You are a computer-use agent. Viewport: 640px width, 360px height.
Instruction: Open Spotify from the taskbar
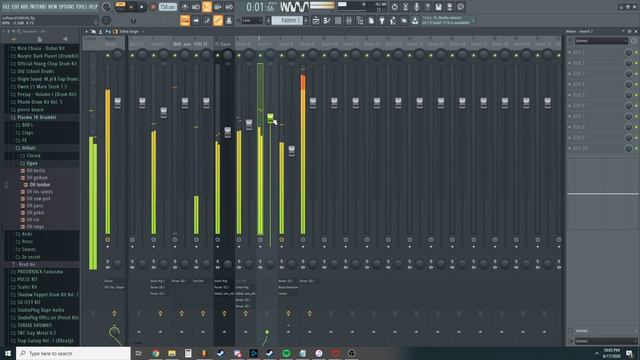[x=286, y=353]
